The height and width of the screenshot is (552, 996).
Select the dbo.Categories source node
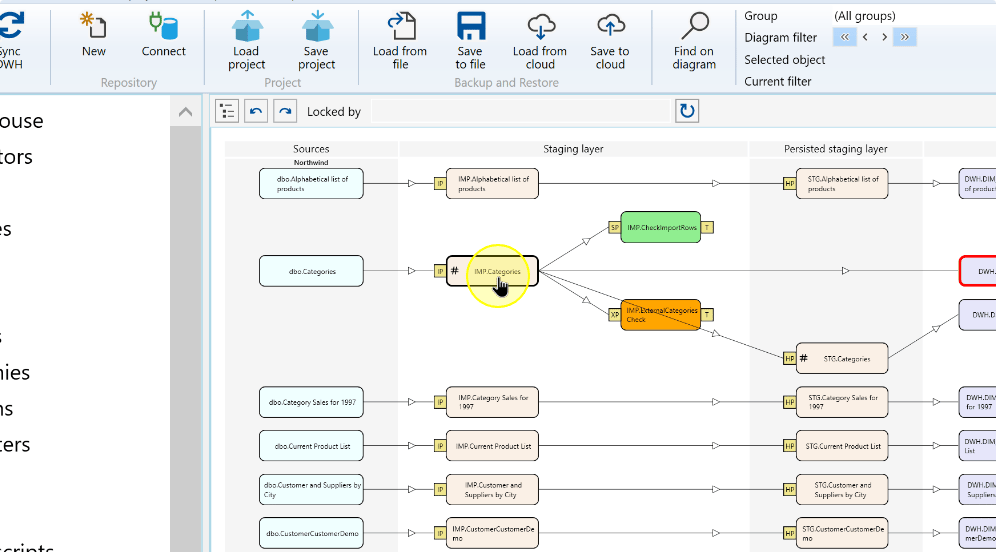click(x=311, y=271)
